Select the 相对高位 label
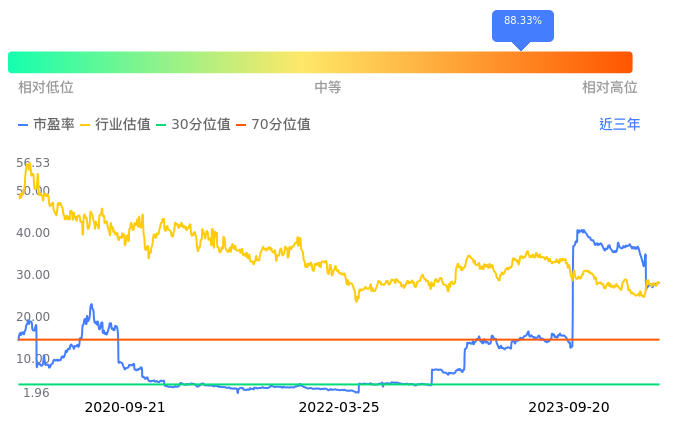This screenshot has width=686, height=442. [x=609, y=88]
